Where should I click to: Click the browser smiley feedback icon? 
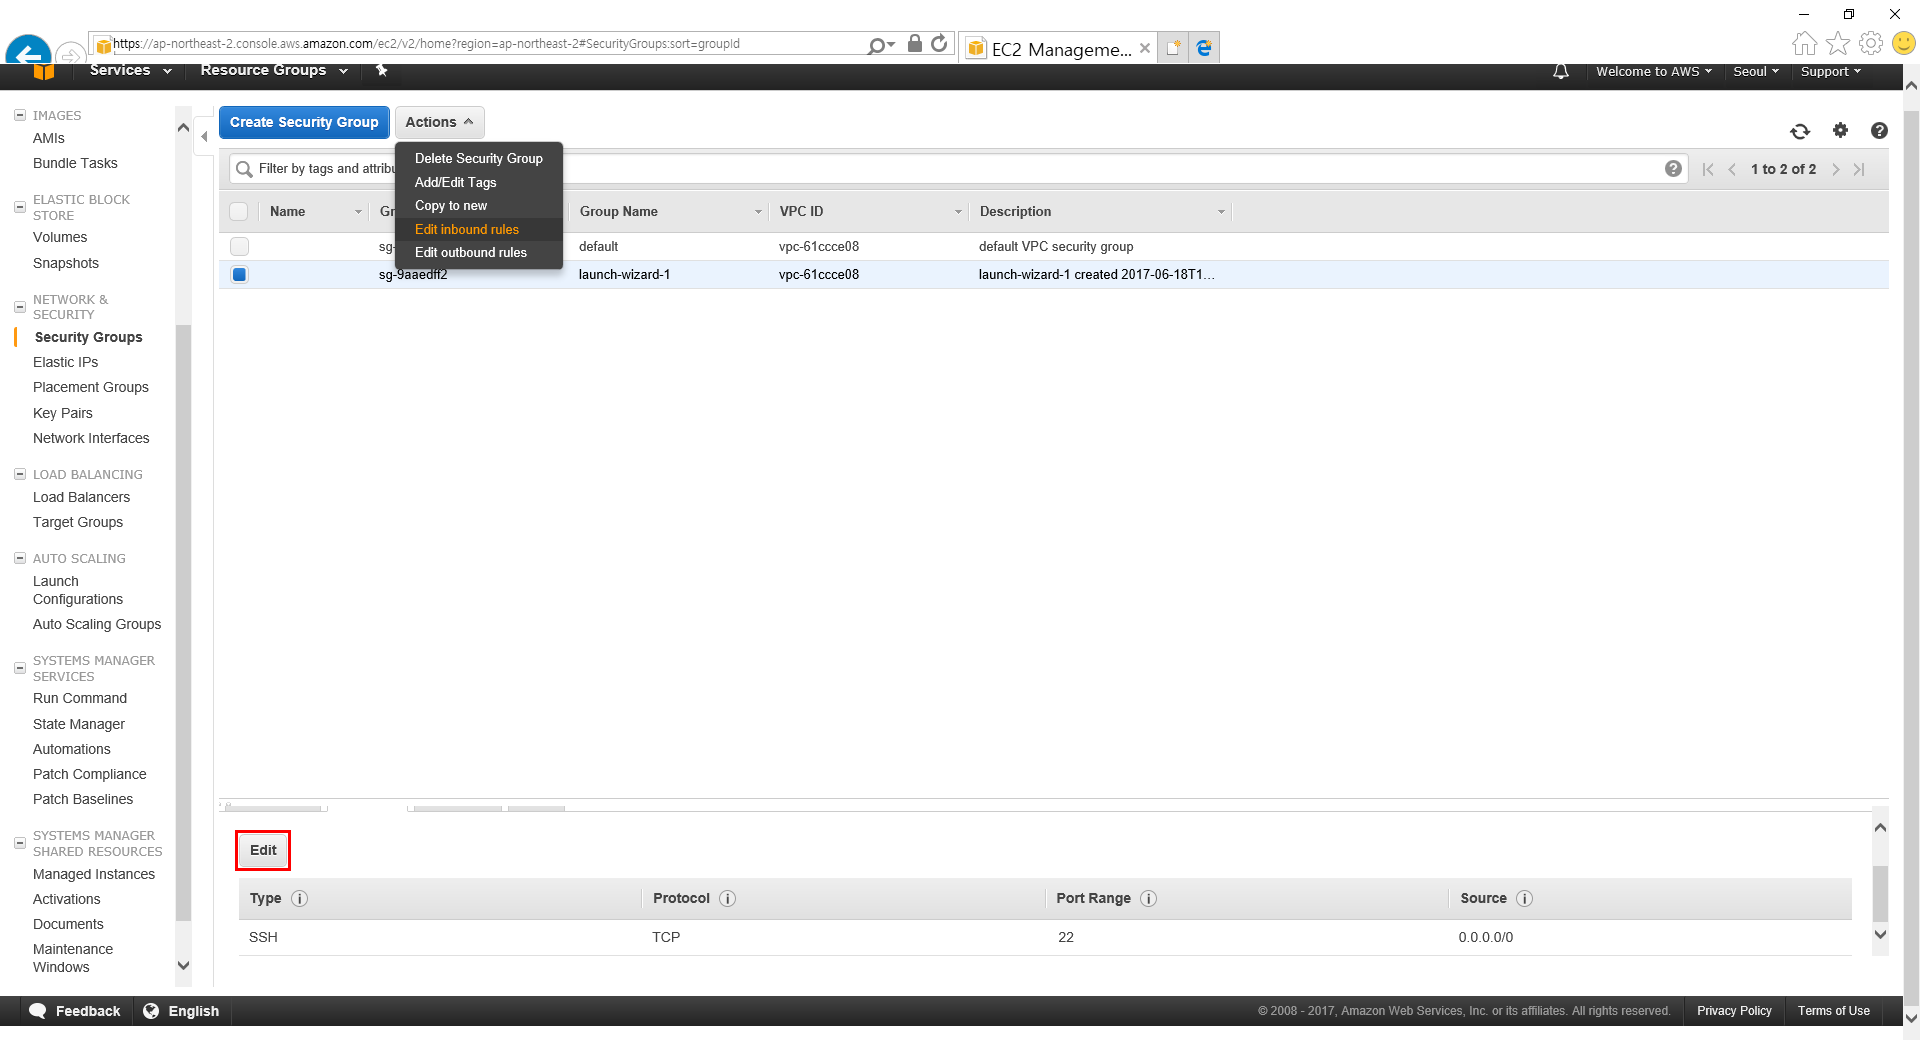(1904, 43)
